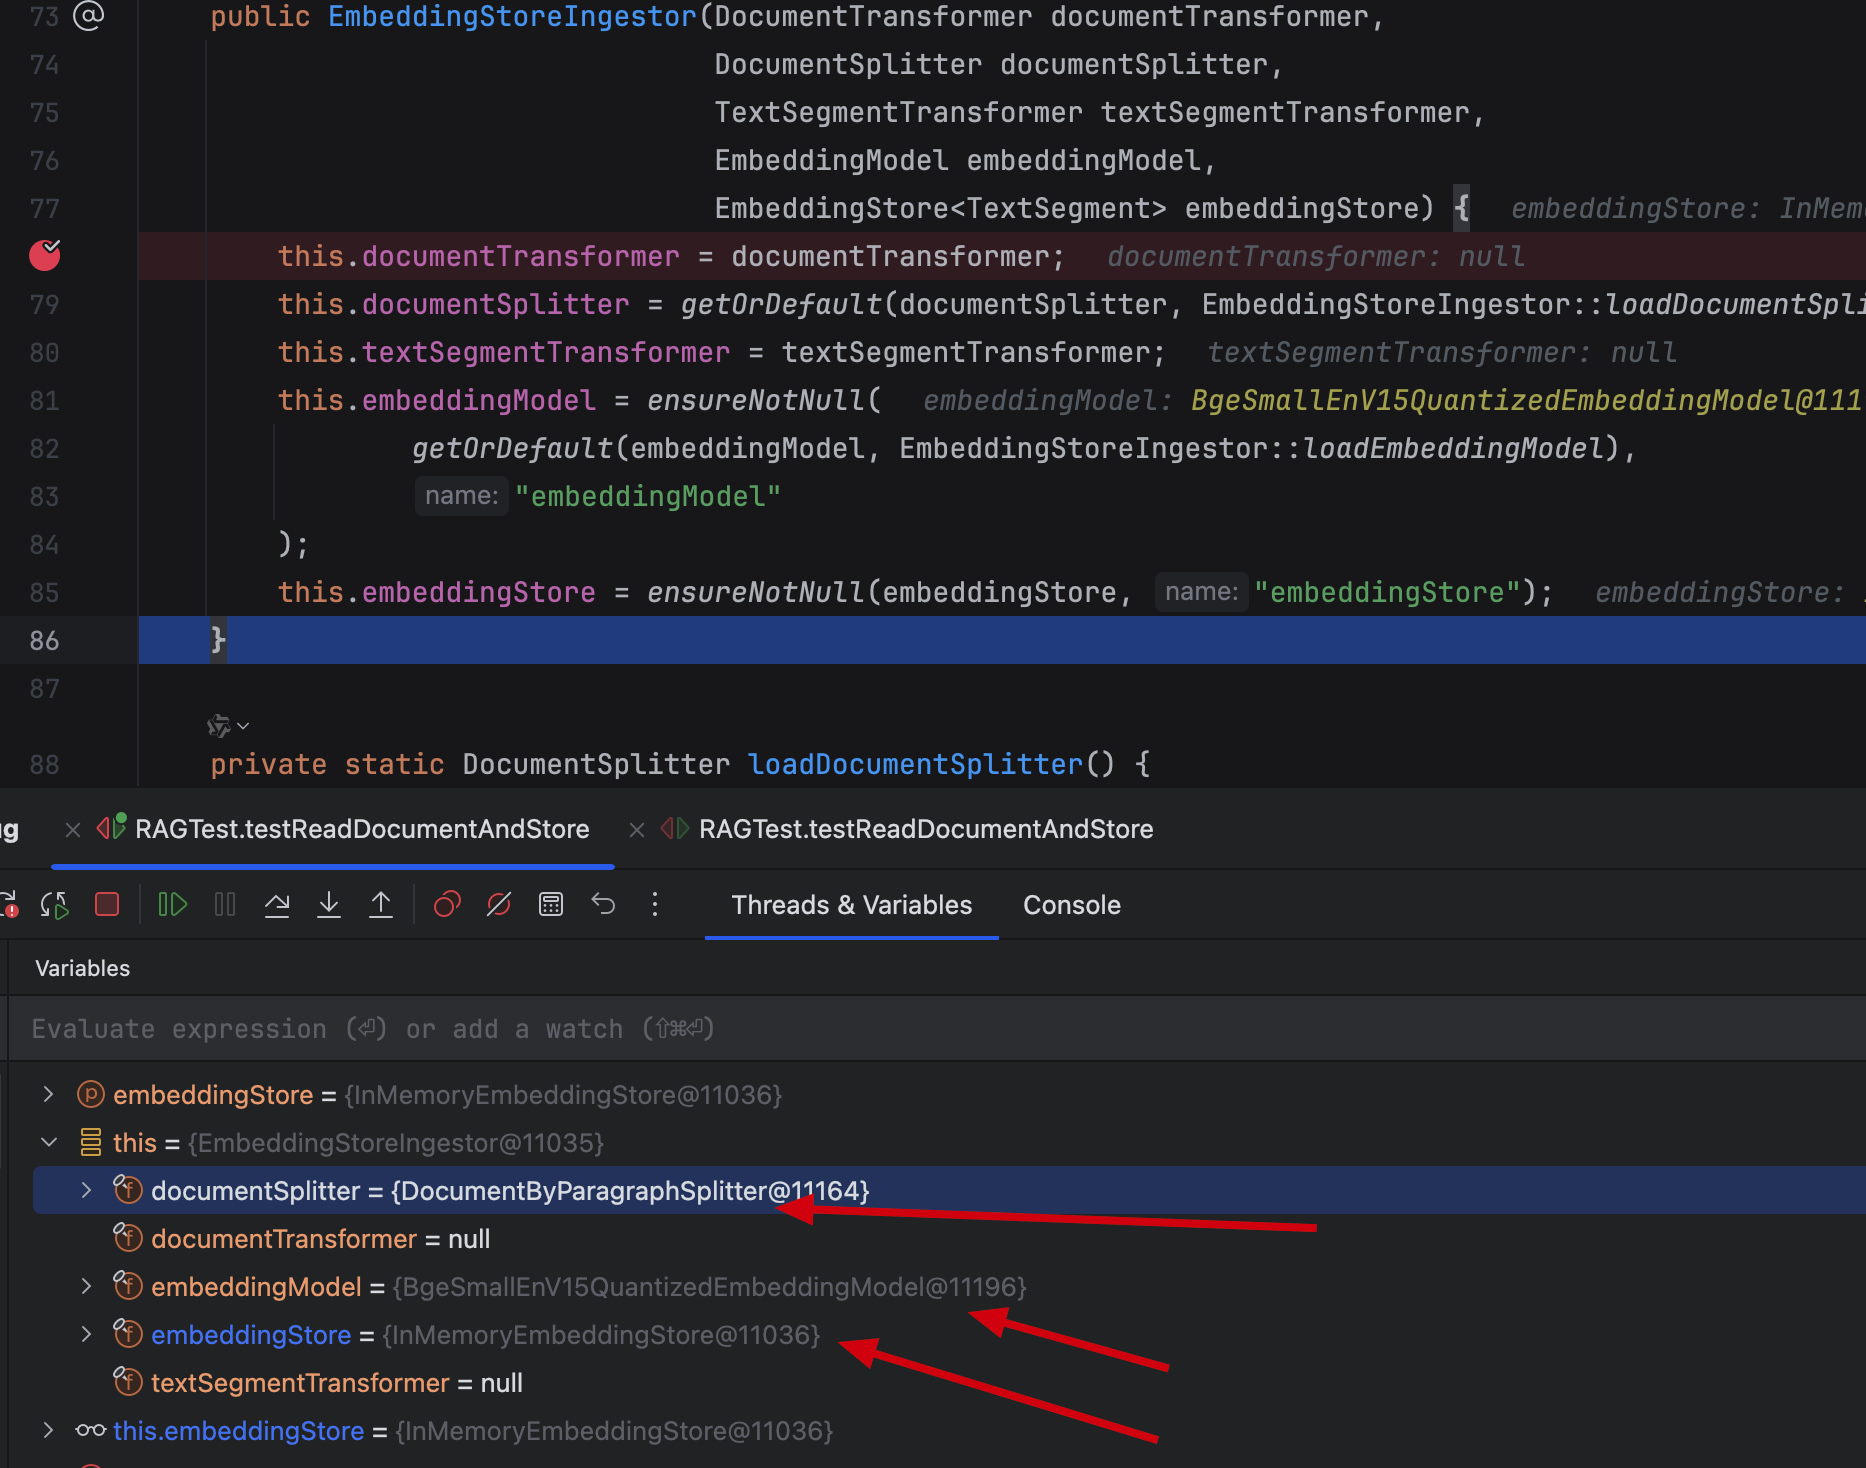The width and height of the screenshot is (1866, 1468).
Task: Collapse the this variable node
Action: click(48, 1143)
